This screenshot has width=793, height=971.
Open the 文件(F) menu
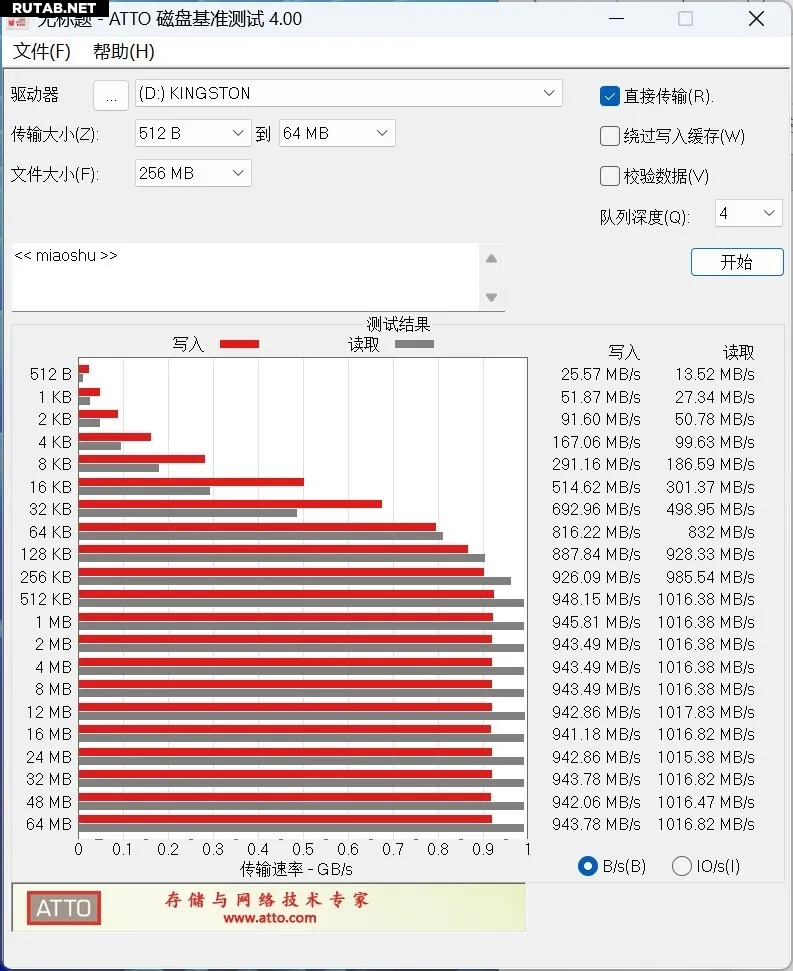pyautogui.click(x=42, y=52)
